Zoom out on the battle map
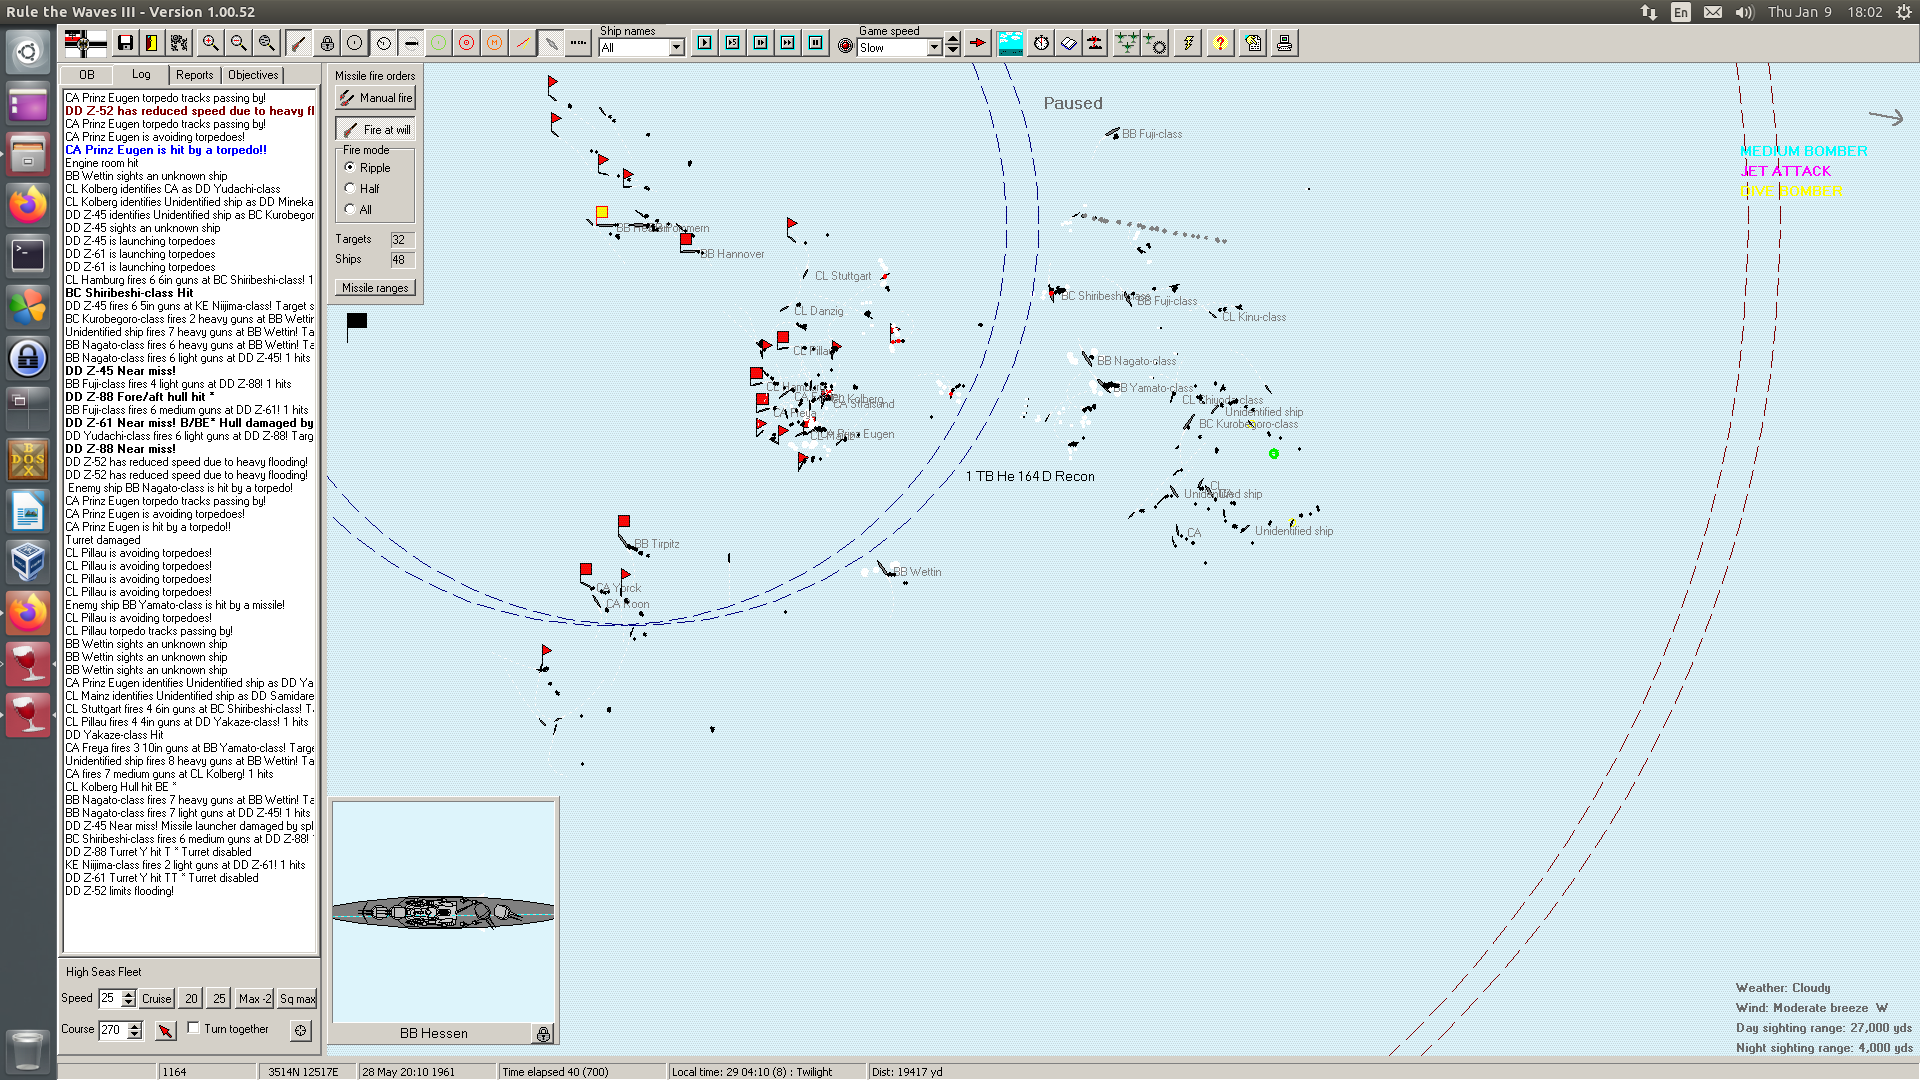Image resolution: width=1920 pixels, height=1080 pixels. pyautogui.click(x=238, y=43)
